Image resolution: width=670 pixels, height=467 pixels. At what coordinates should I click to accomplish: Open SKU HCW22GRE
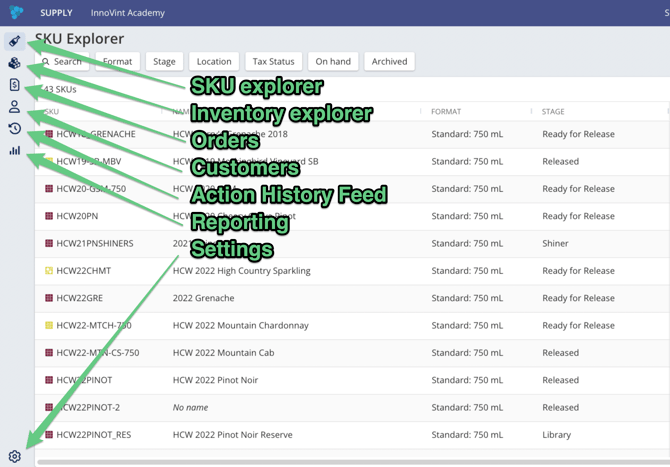[x=79, y=298]
